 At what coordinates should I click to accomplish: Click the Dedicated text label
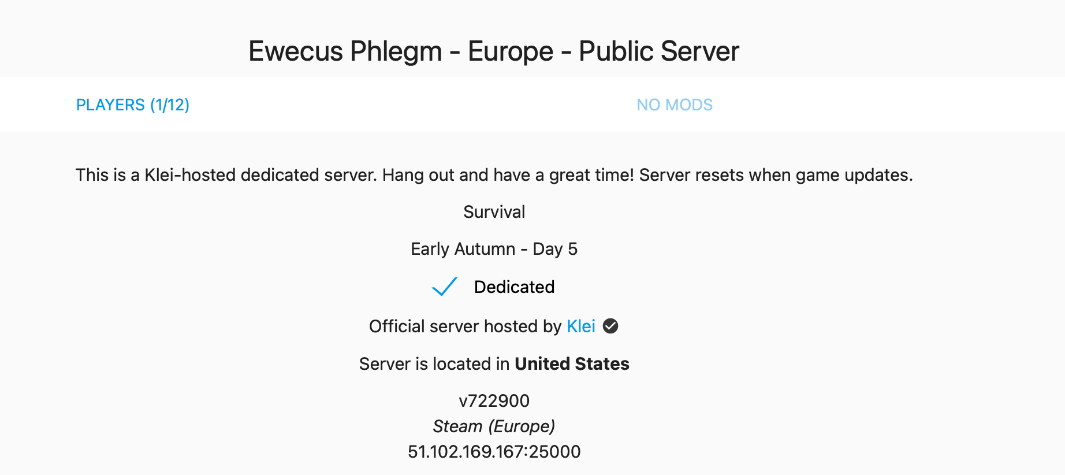(514, 287)
